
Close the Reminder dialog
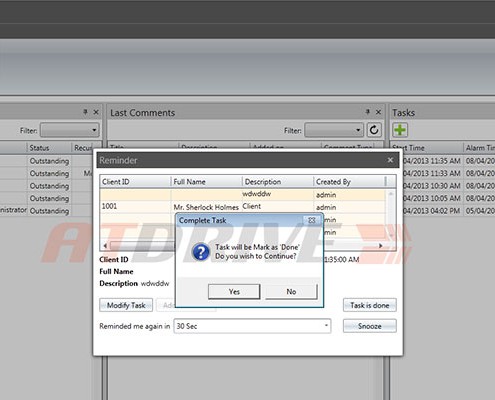click(x=390, y=160)
